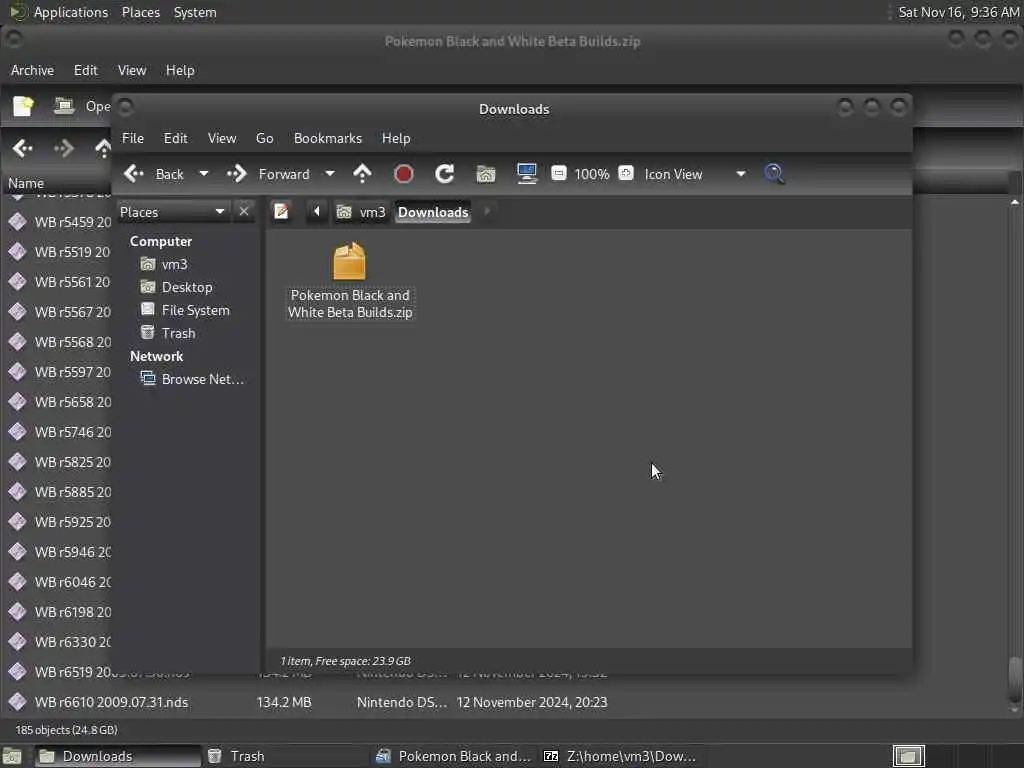Open the Places pane selector dropdown
The image size is (1024, 768).
pos(173,212)
